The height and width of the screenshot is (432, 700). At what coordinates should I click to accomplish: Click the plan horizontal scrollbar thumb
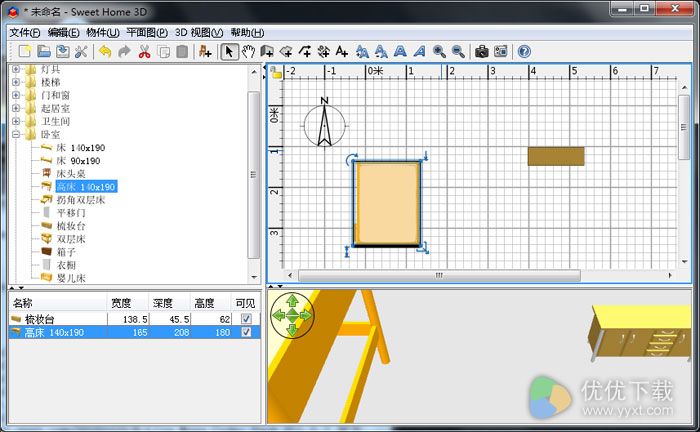(x=439, y=275)
